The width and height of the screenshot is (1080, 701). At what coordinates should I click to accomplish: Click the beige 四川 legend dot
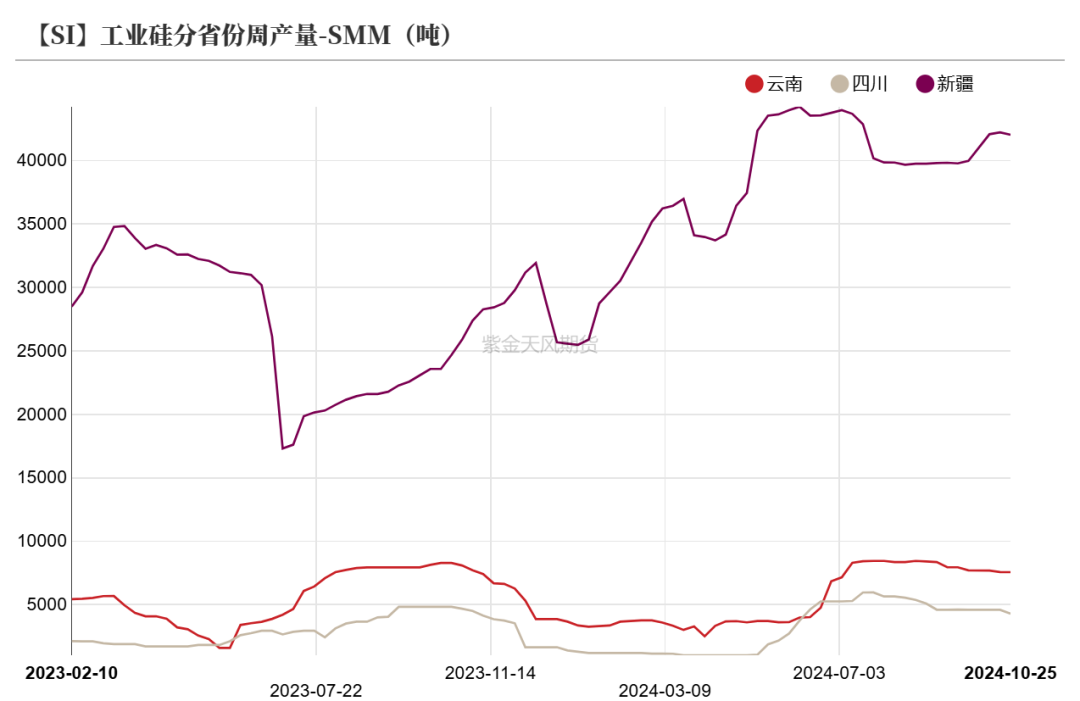coord(840,84)
